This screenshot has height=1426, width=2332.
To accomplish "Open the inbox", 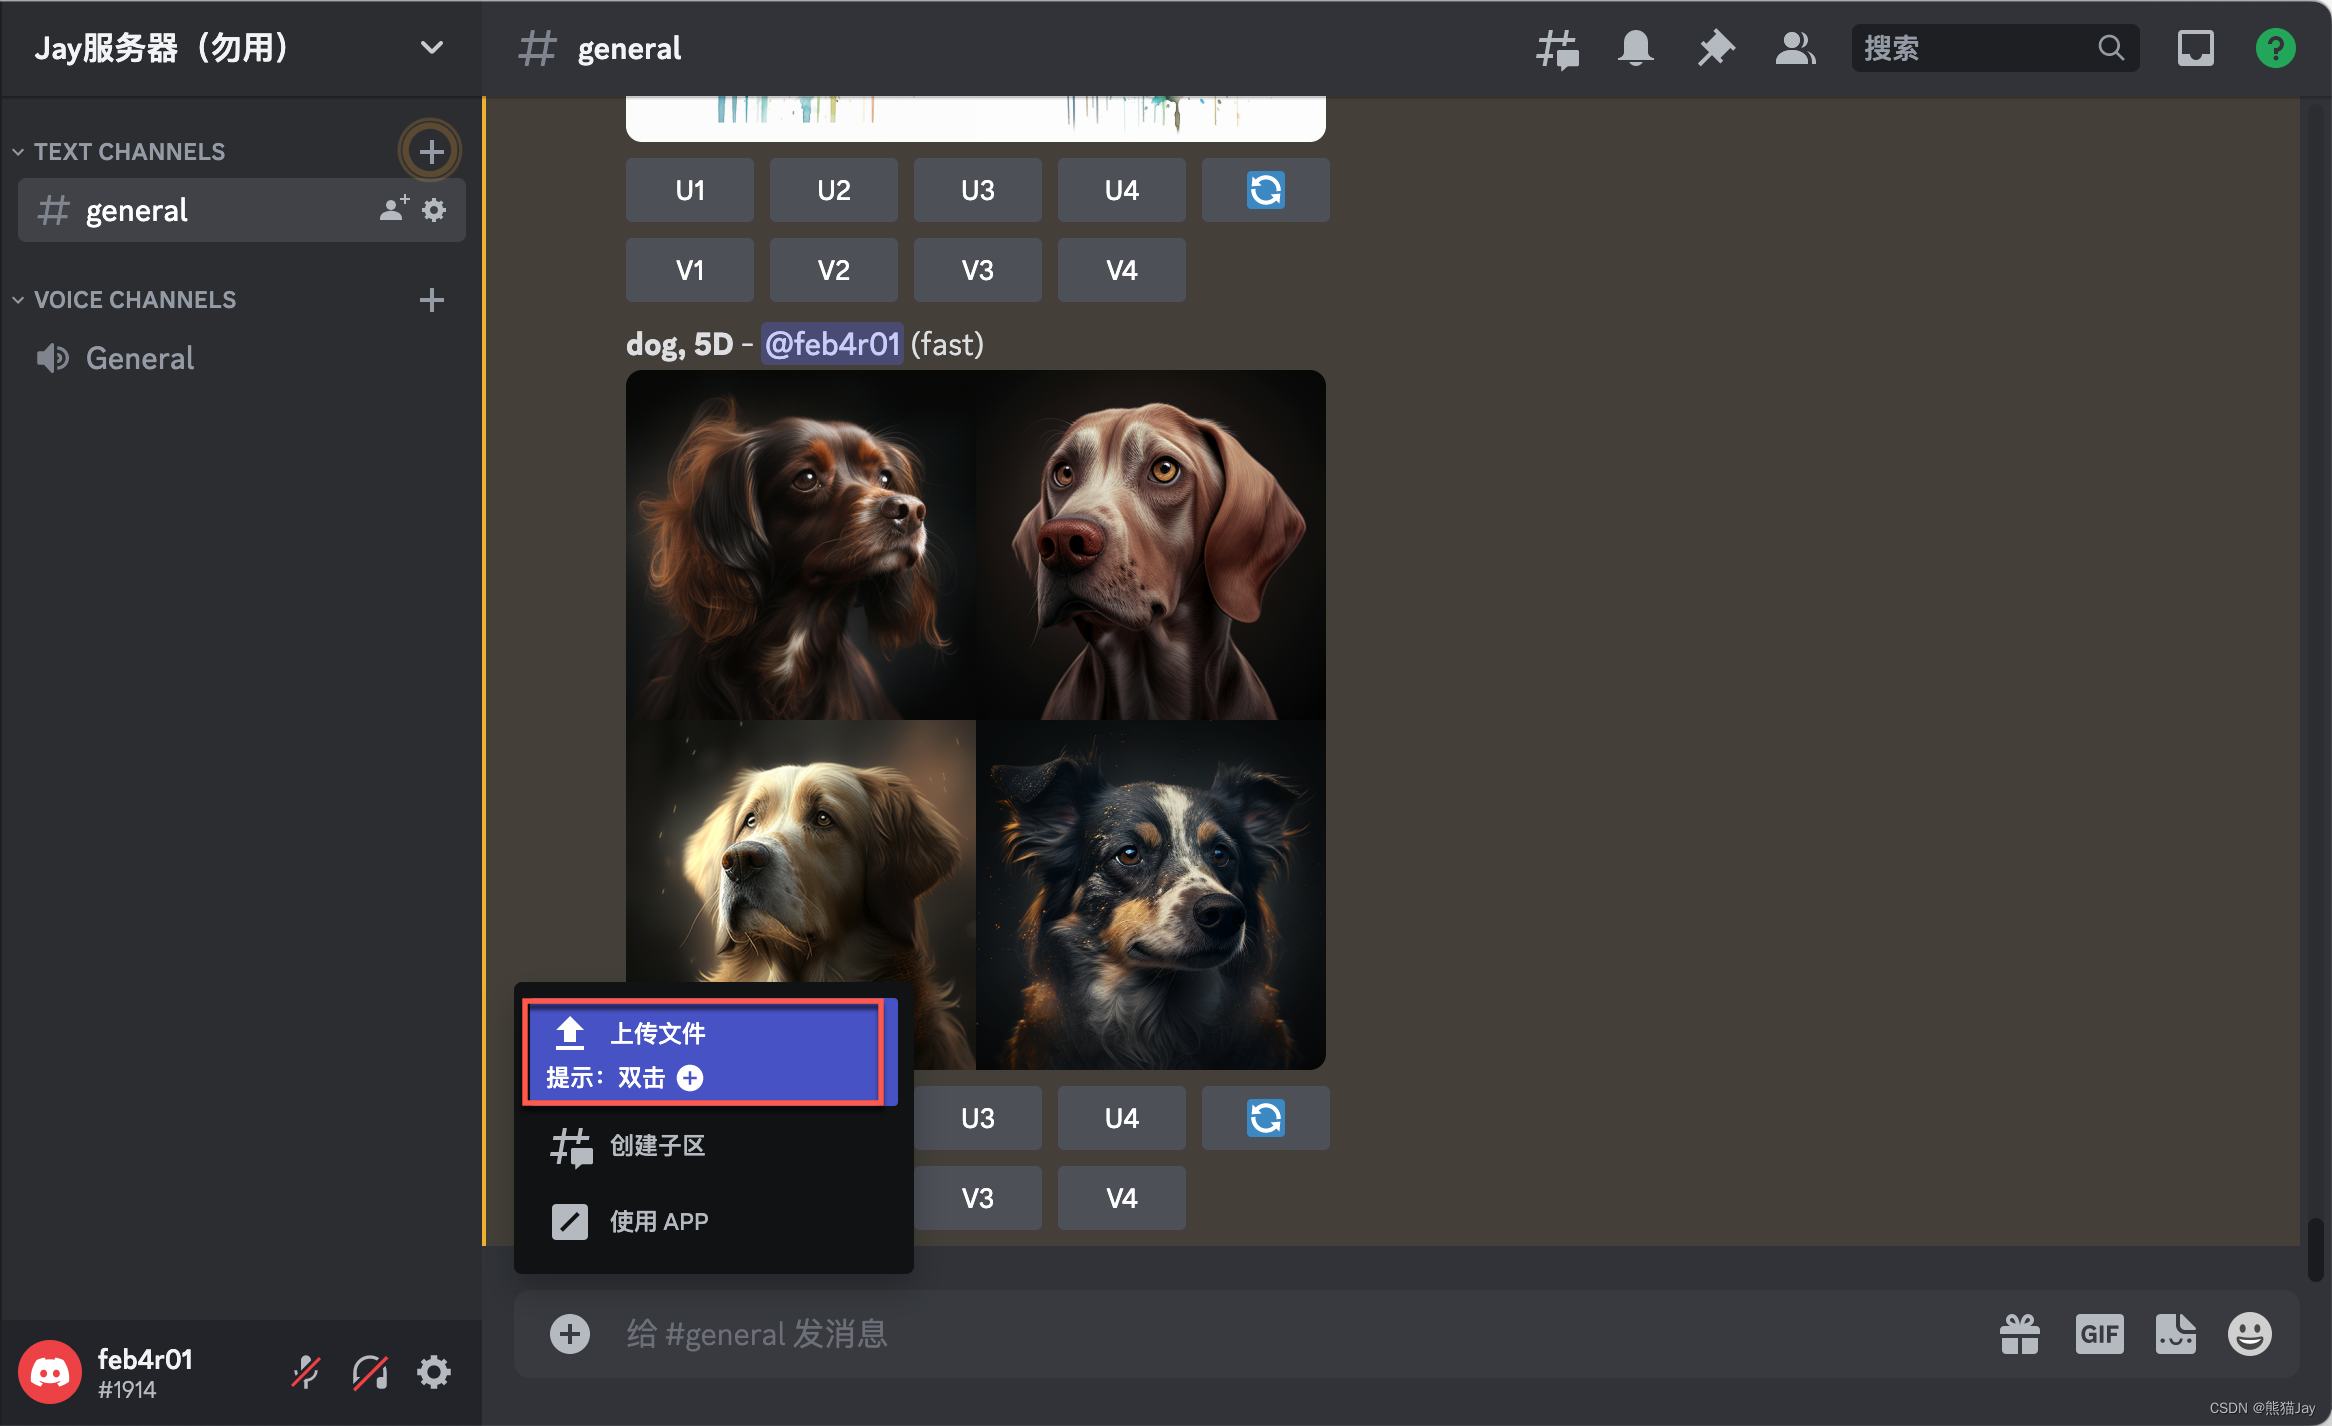I will tap(2195, 47).
